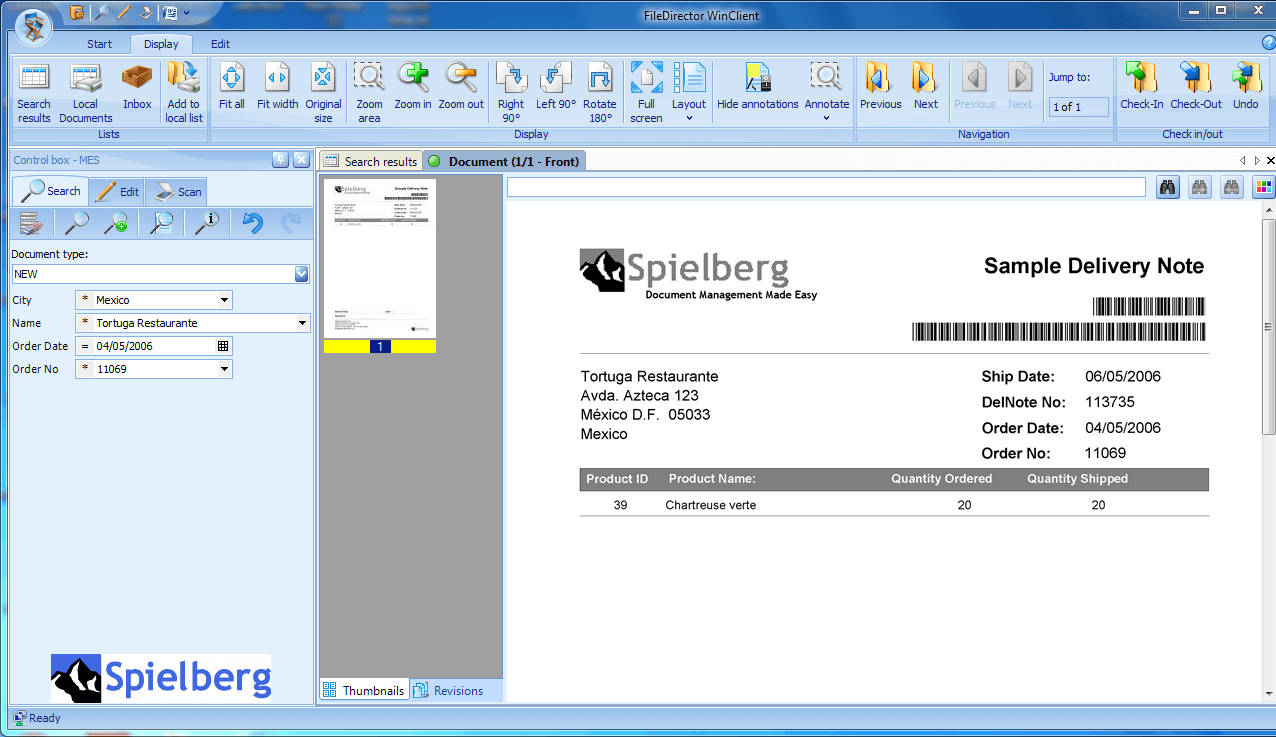Select the Display ribbon tab
Viewport: 1276px width, 737px height.
point(161,44)
